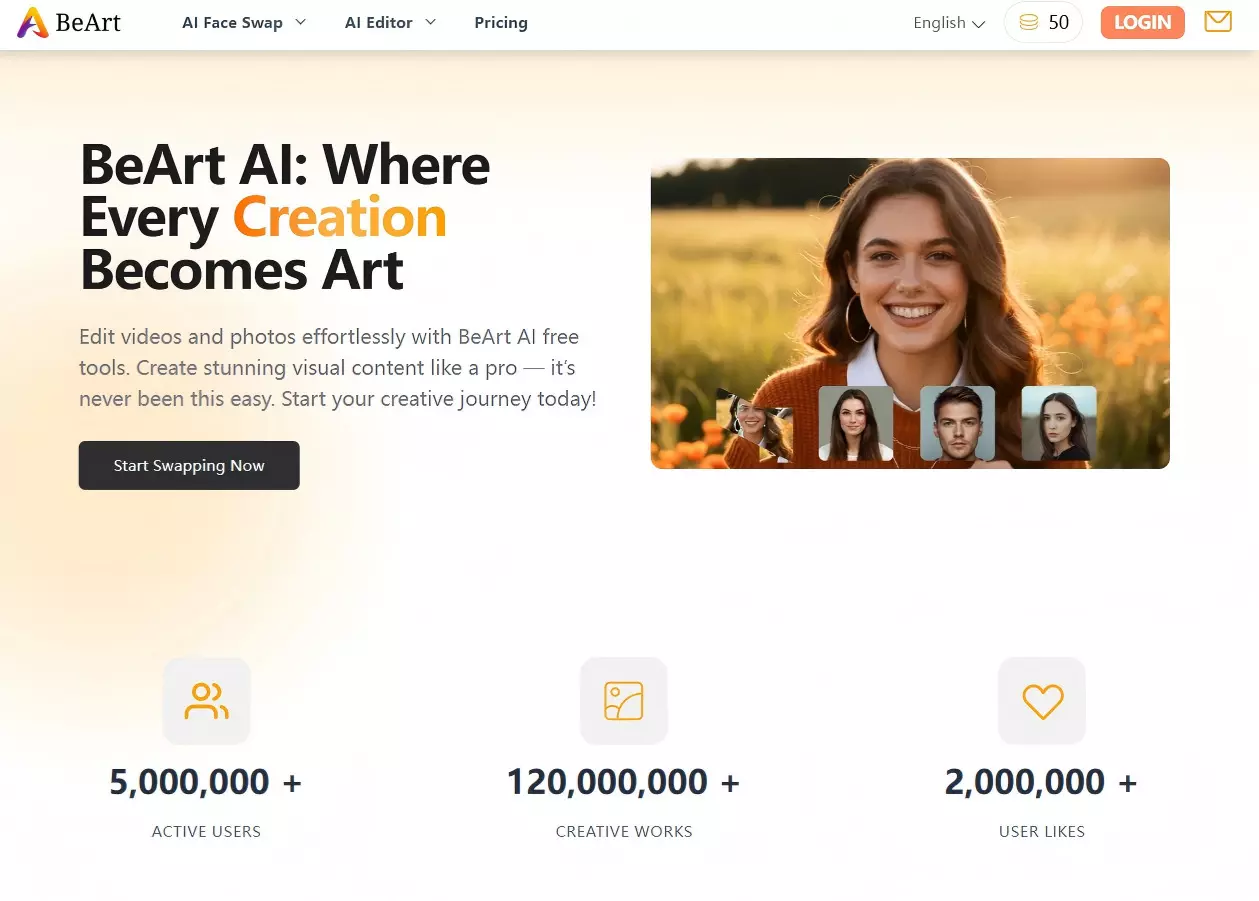Click the BeArt logo icon
The height and width of the screenshot is (901, 1259).
33,22
